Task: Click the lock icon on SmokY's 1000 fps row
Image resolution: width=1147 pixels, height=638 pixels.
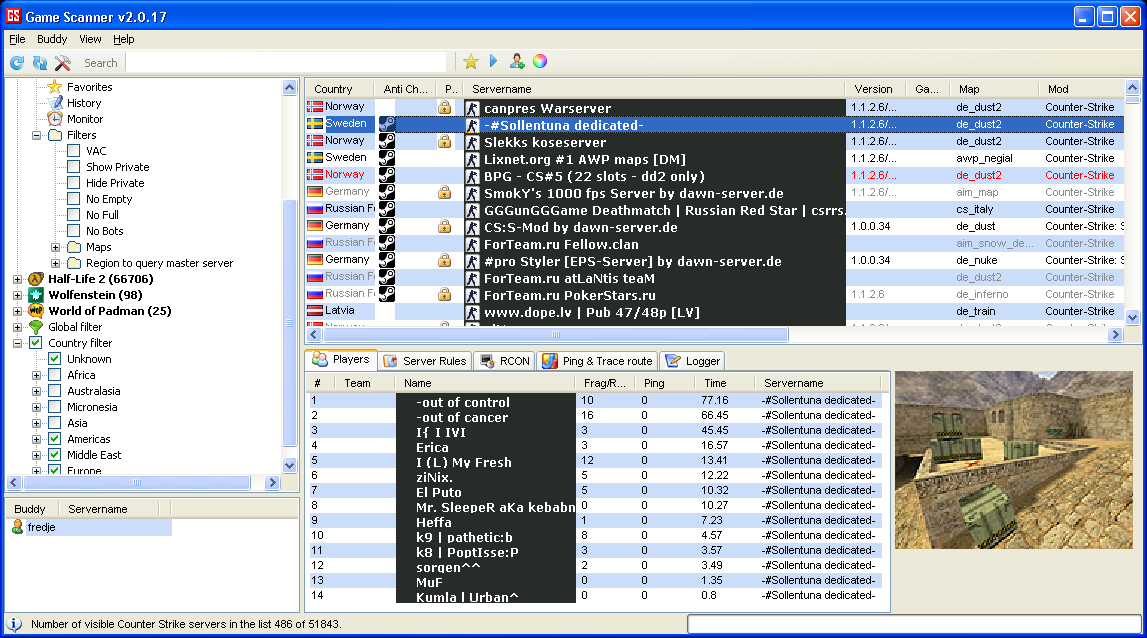Action: 444,192
